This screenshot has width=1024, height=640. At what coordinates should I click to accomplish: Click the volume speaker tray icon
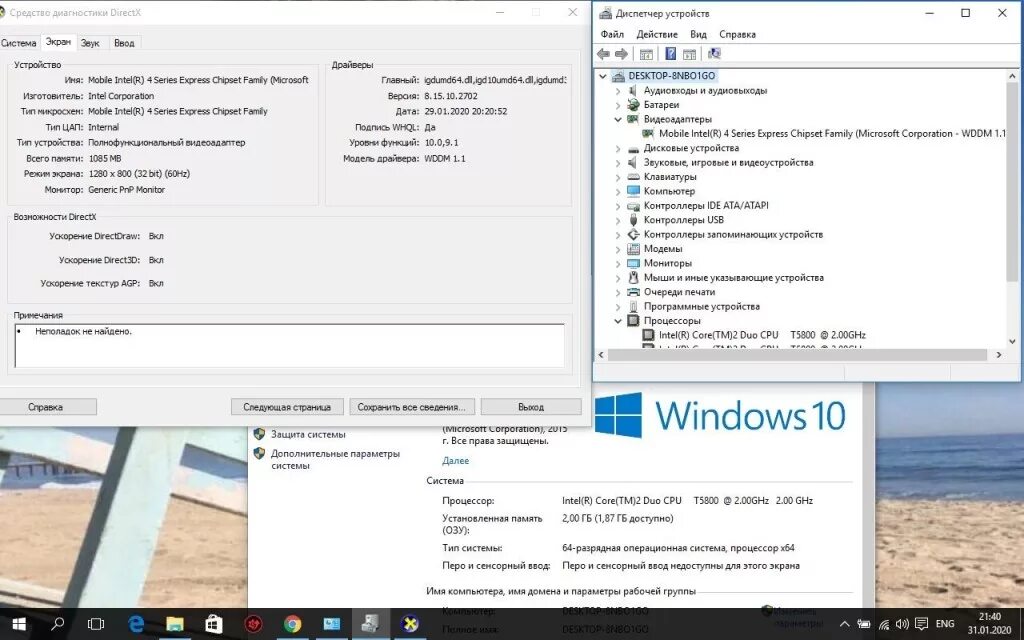903,624
